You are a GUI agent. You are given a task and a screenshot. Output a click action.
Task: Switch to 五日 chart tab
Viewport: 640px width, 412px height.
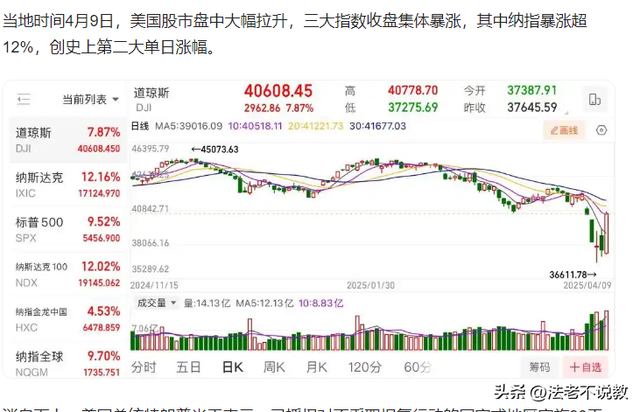(188, 367)
